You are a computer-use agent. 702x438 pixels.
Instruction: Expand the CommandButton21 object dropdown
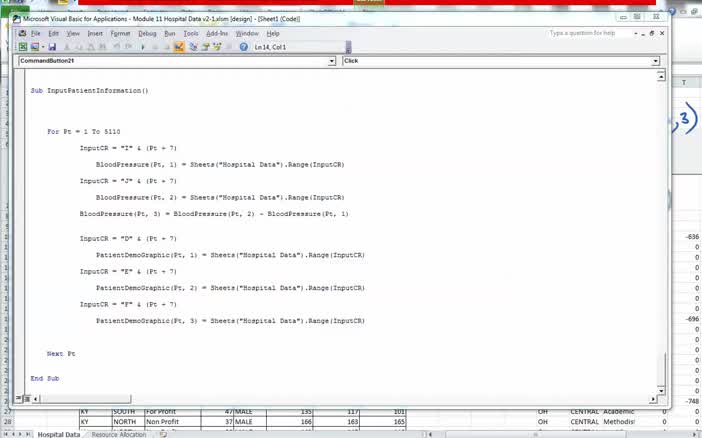(x=332, y=61)
